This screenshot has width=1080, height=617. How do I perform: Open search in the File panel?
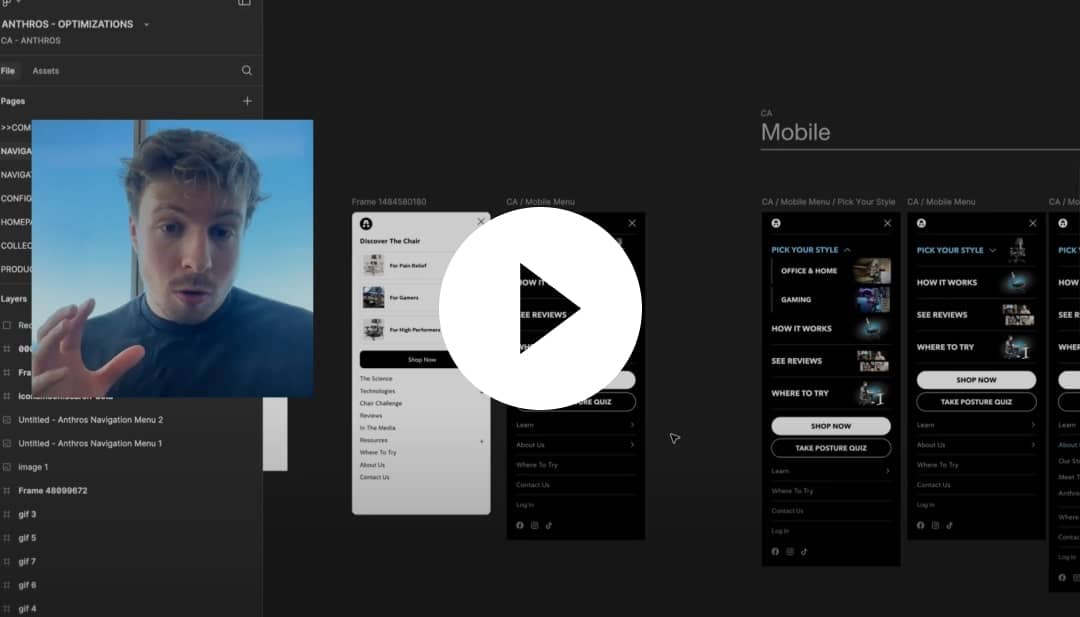(x=247, y=70)
